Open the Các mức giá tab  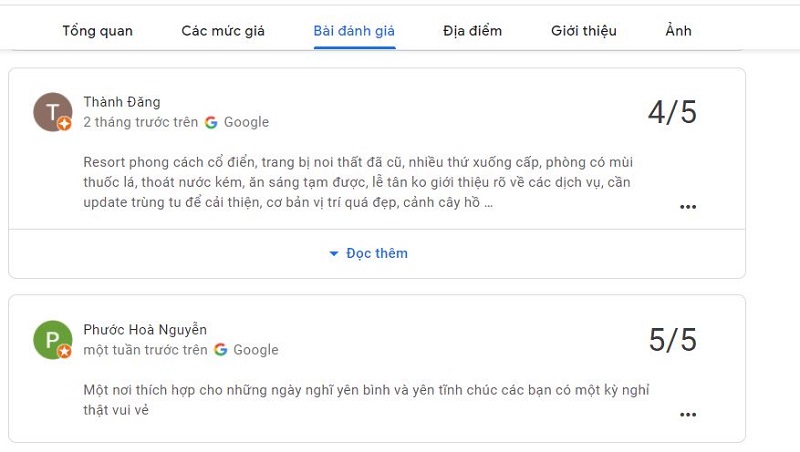(x=223, y=31)
